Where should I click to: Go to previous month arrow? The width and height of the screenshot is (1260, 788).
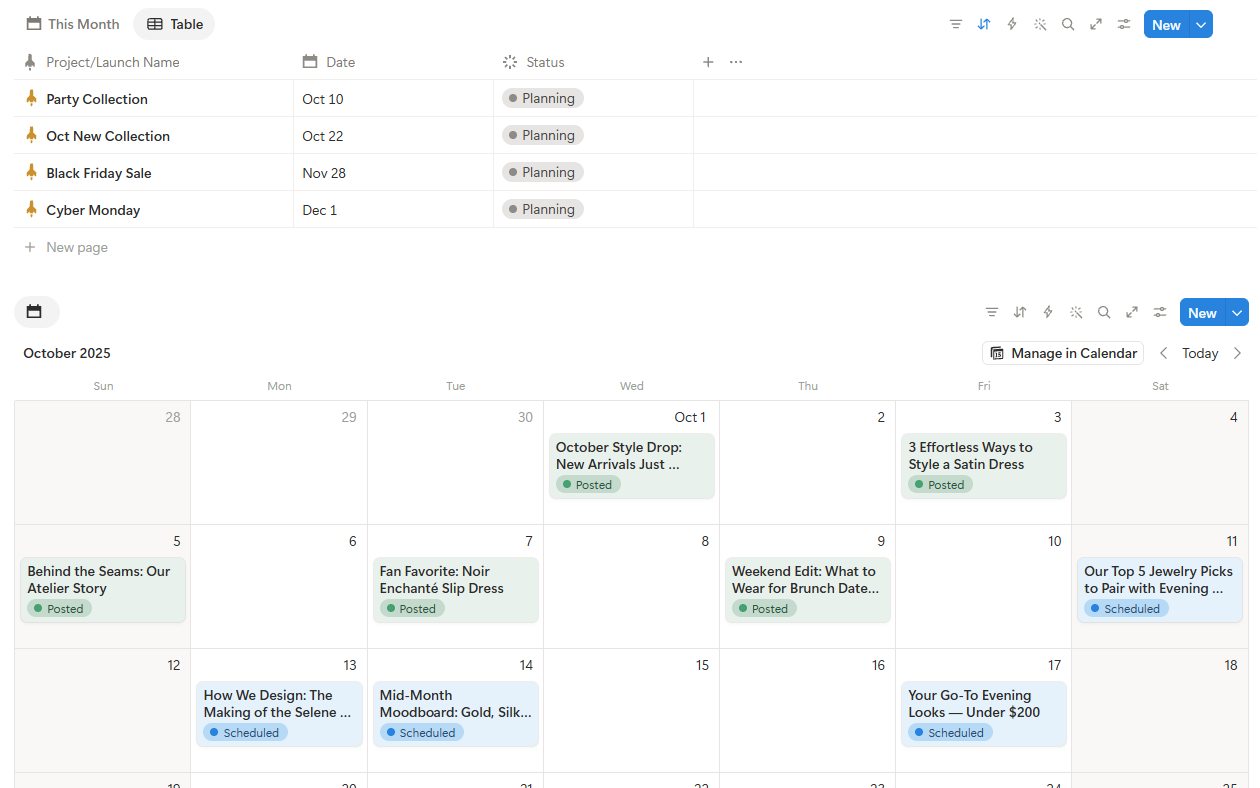pyautogui.click(x=1164, y=353)
